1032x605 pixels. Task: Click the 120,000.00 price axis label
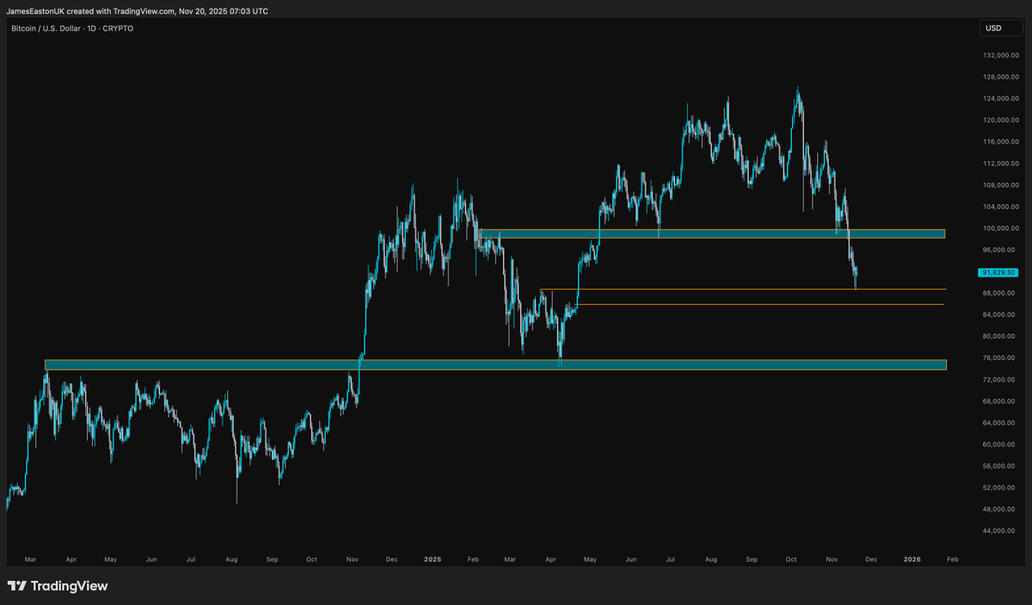pyautogui.click(x=999, y=120)
